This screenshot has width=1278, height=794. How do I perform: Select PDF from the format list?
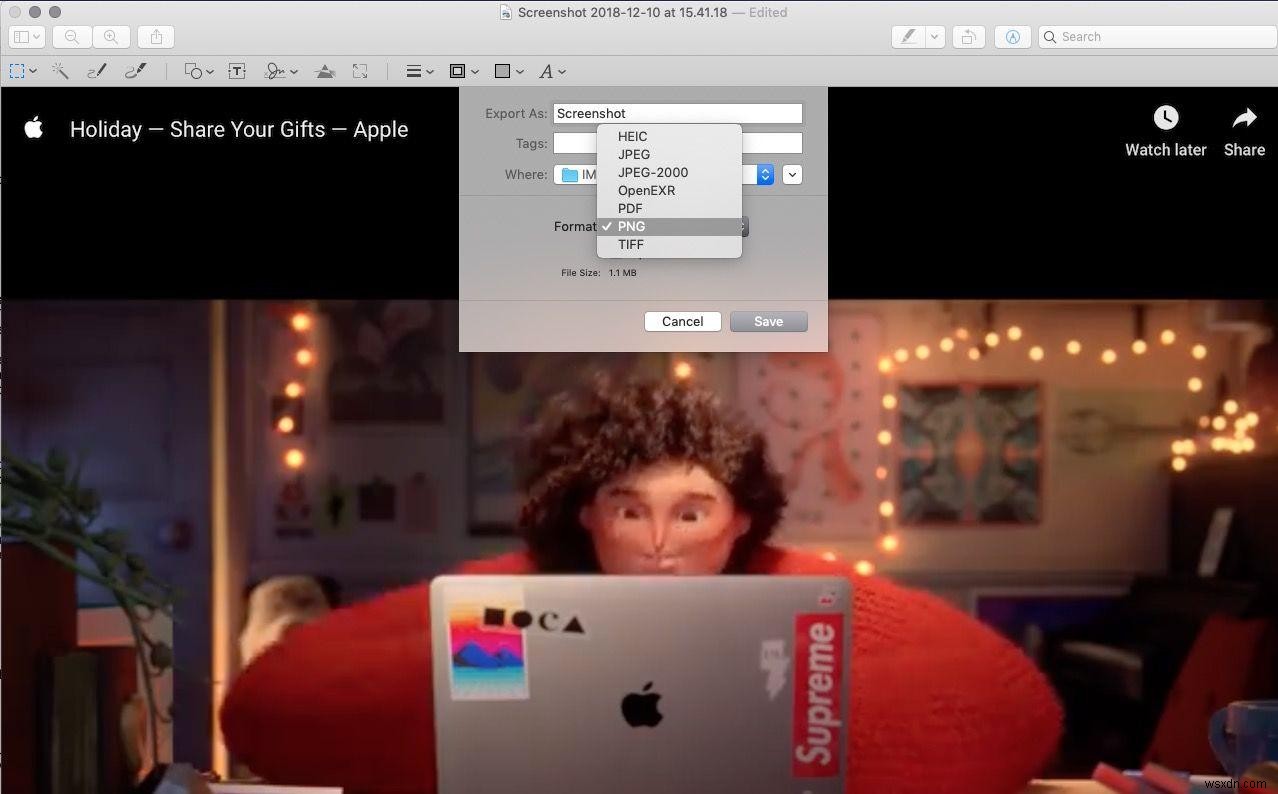(x=630, y=208)
